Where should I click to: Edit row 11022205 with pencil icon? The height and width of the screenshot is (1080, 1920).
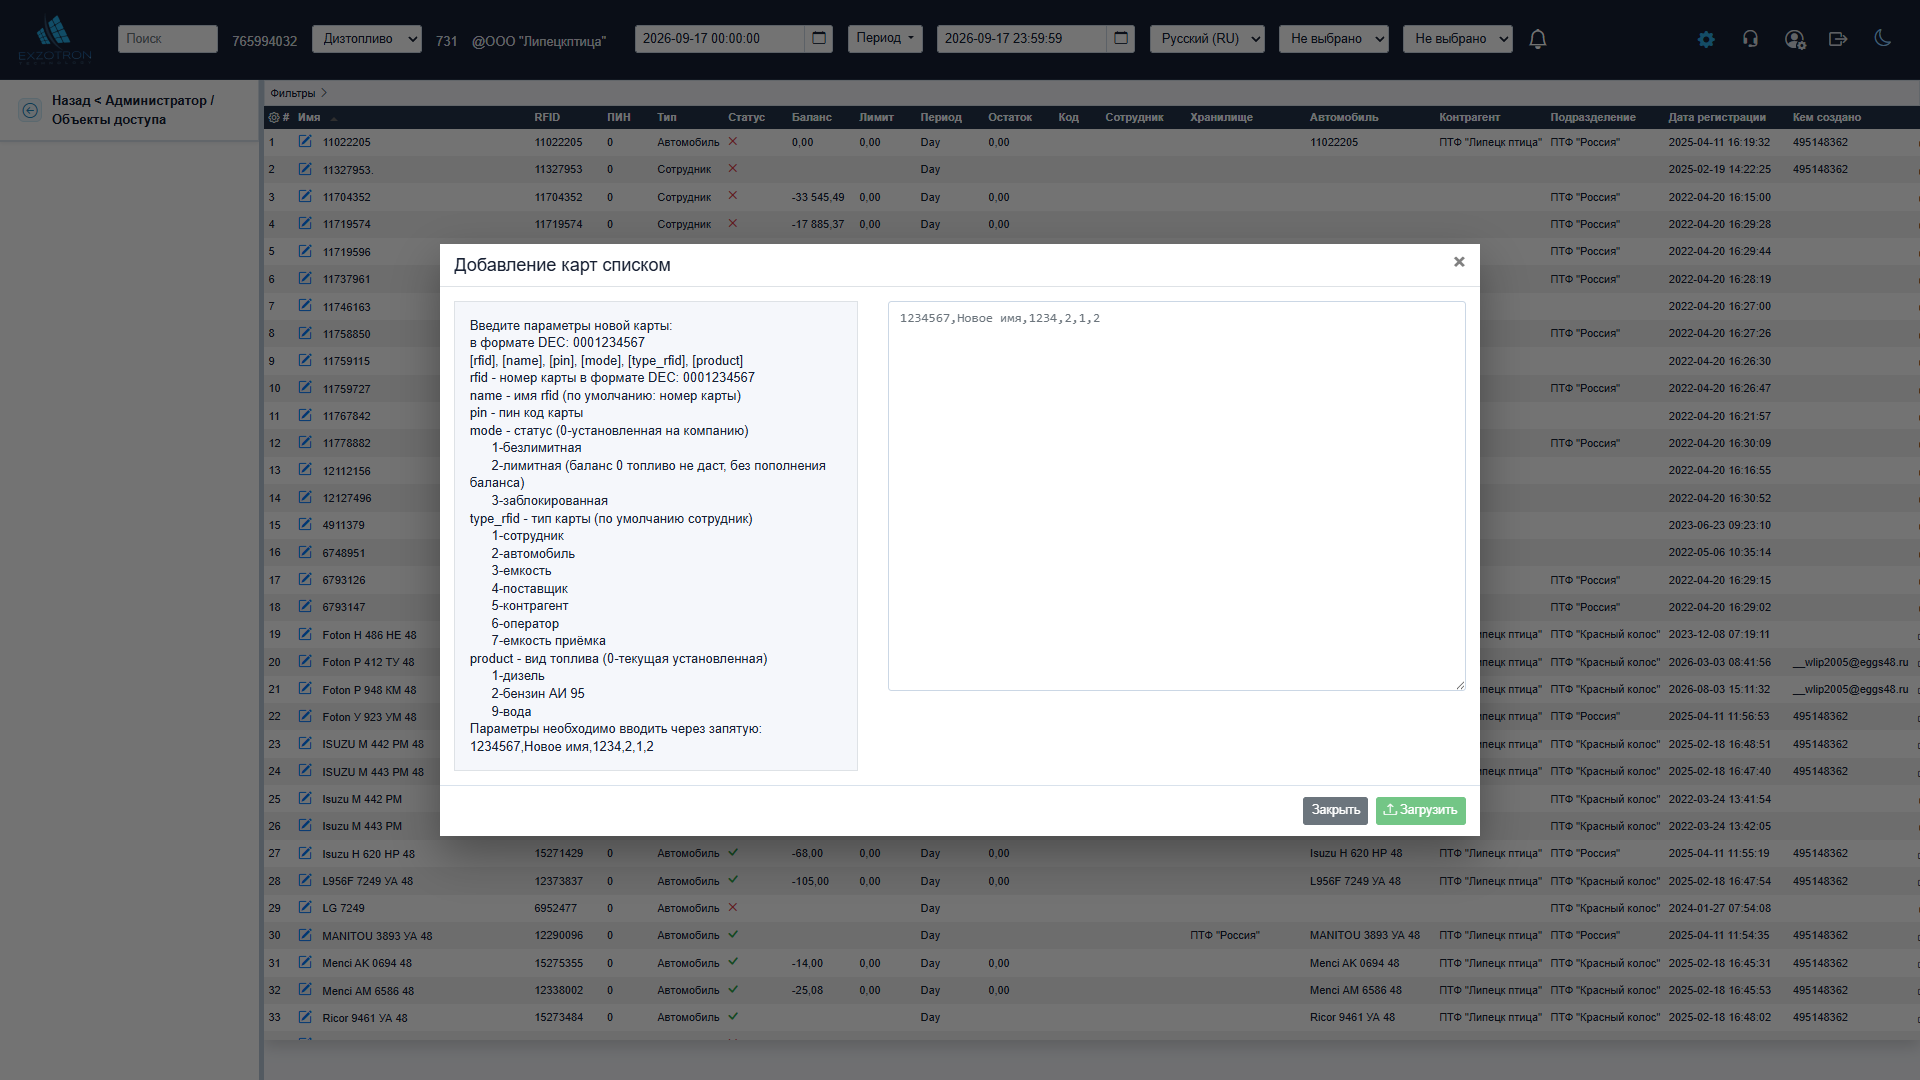pyautogui.click(x=305, y=142)
